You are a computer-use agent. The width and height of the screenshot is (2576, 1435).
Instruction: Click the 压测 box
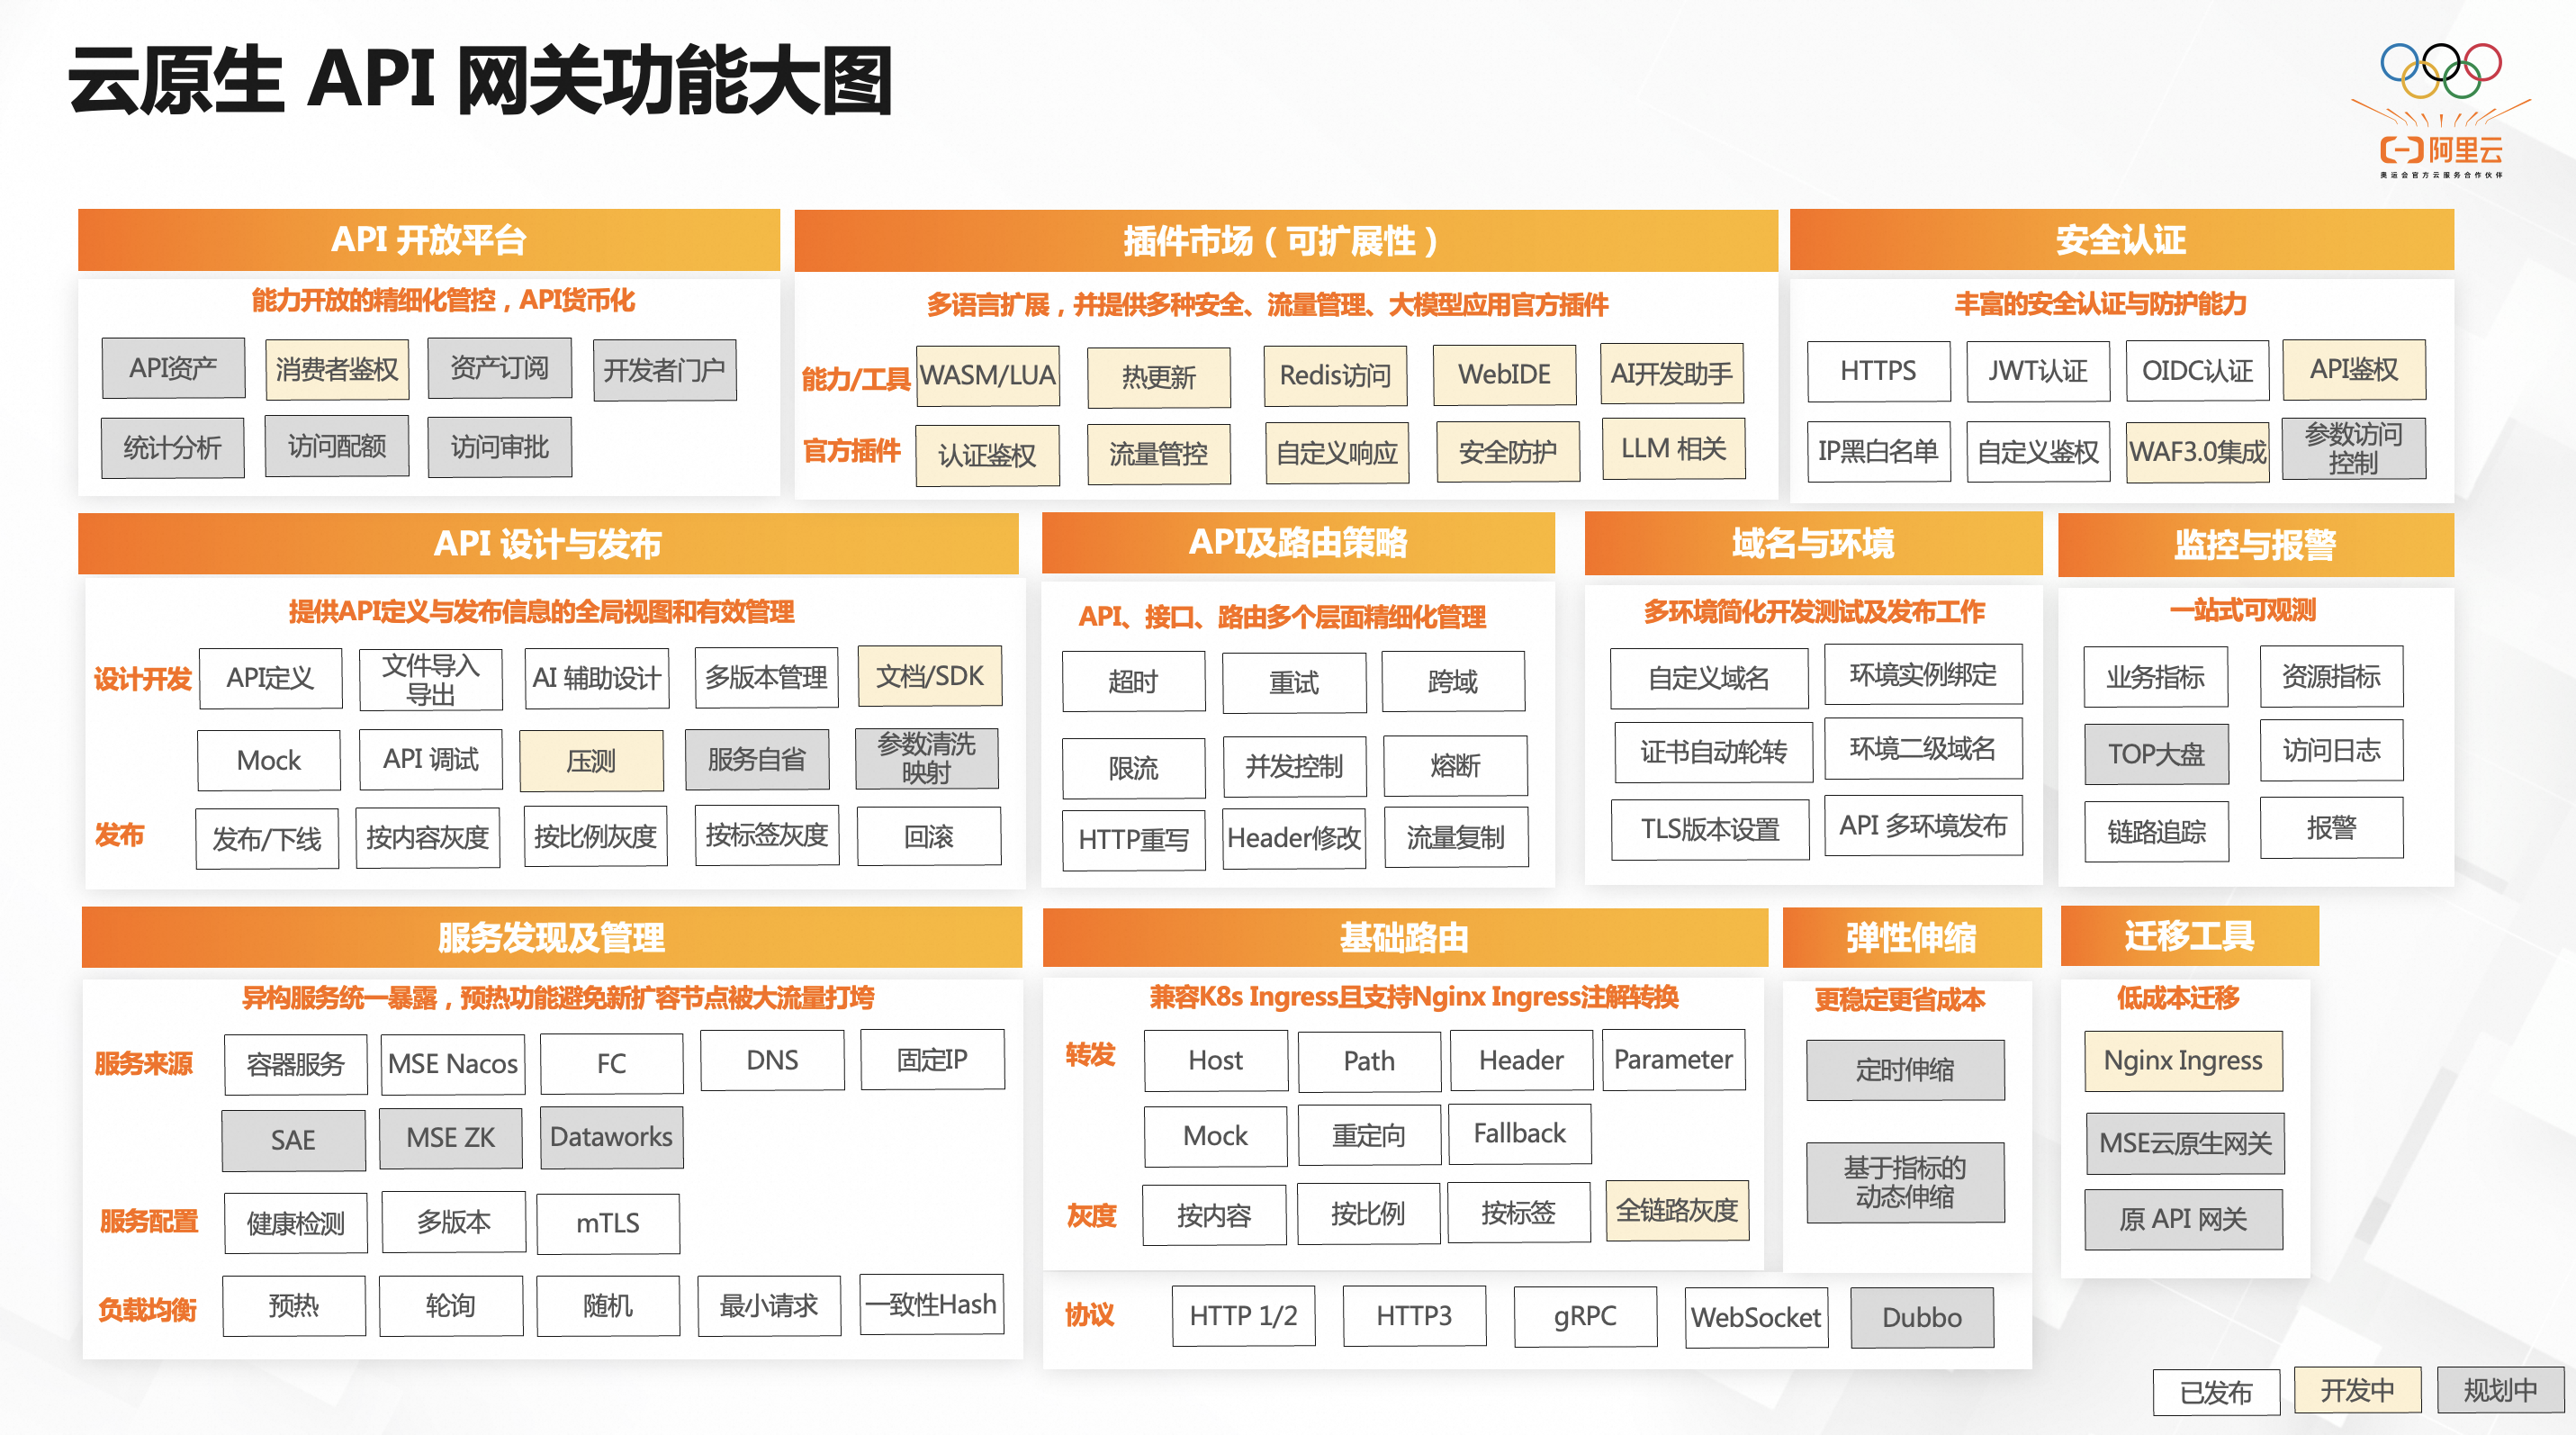point(591,761)
